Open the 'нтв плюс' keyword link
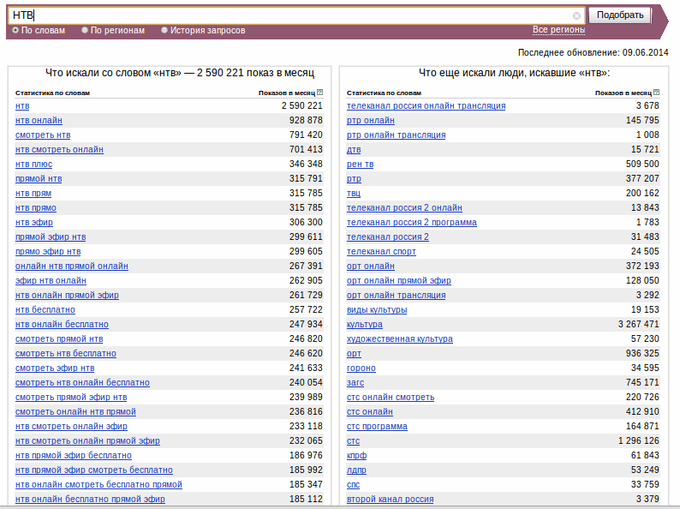The image size is (680, 509). coord(34,164)
